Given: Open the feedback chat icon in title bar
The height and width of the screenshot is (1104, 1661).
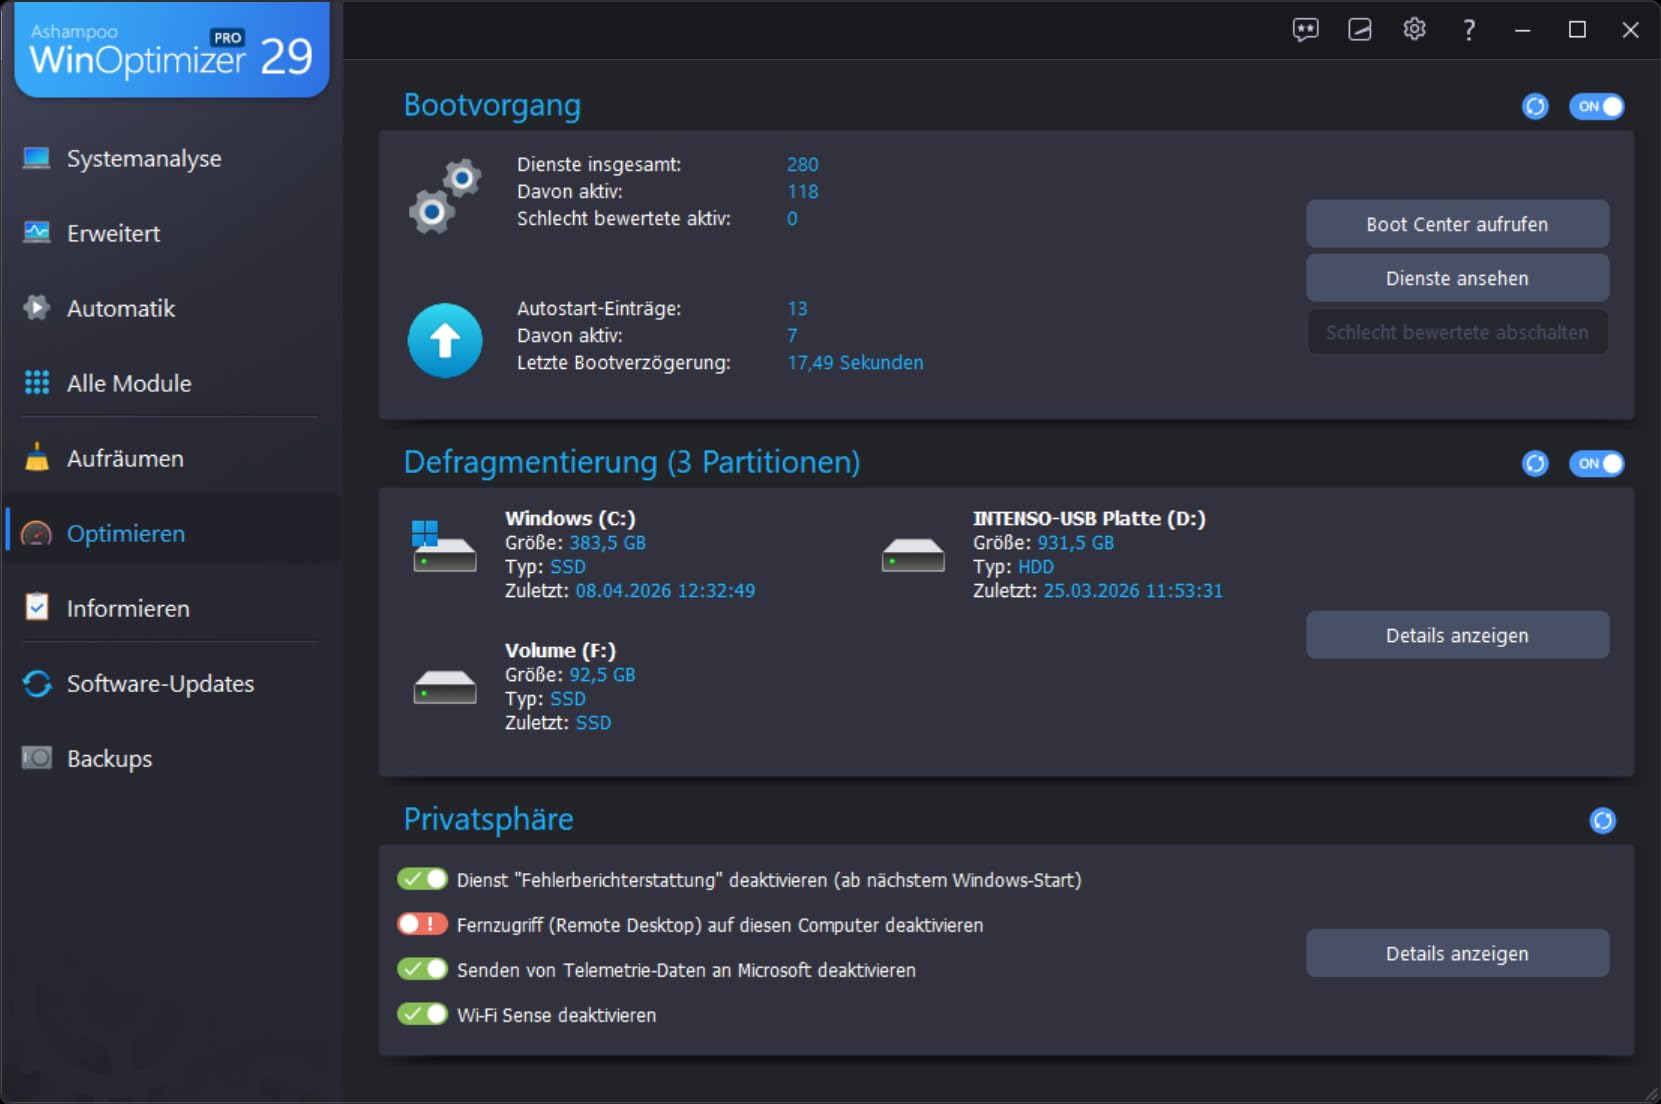Looking at the screenshot, I should (1305, 30).
